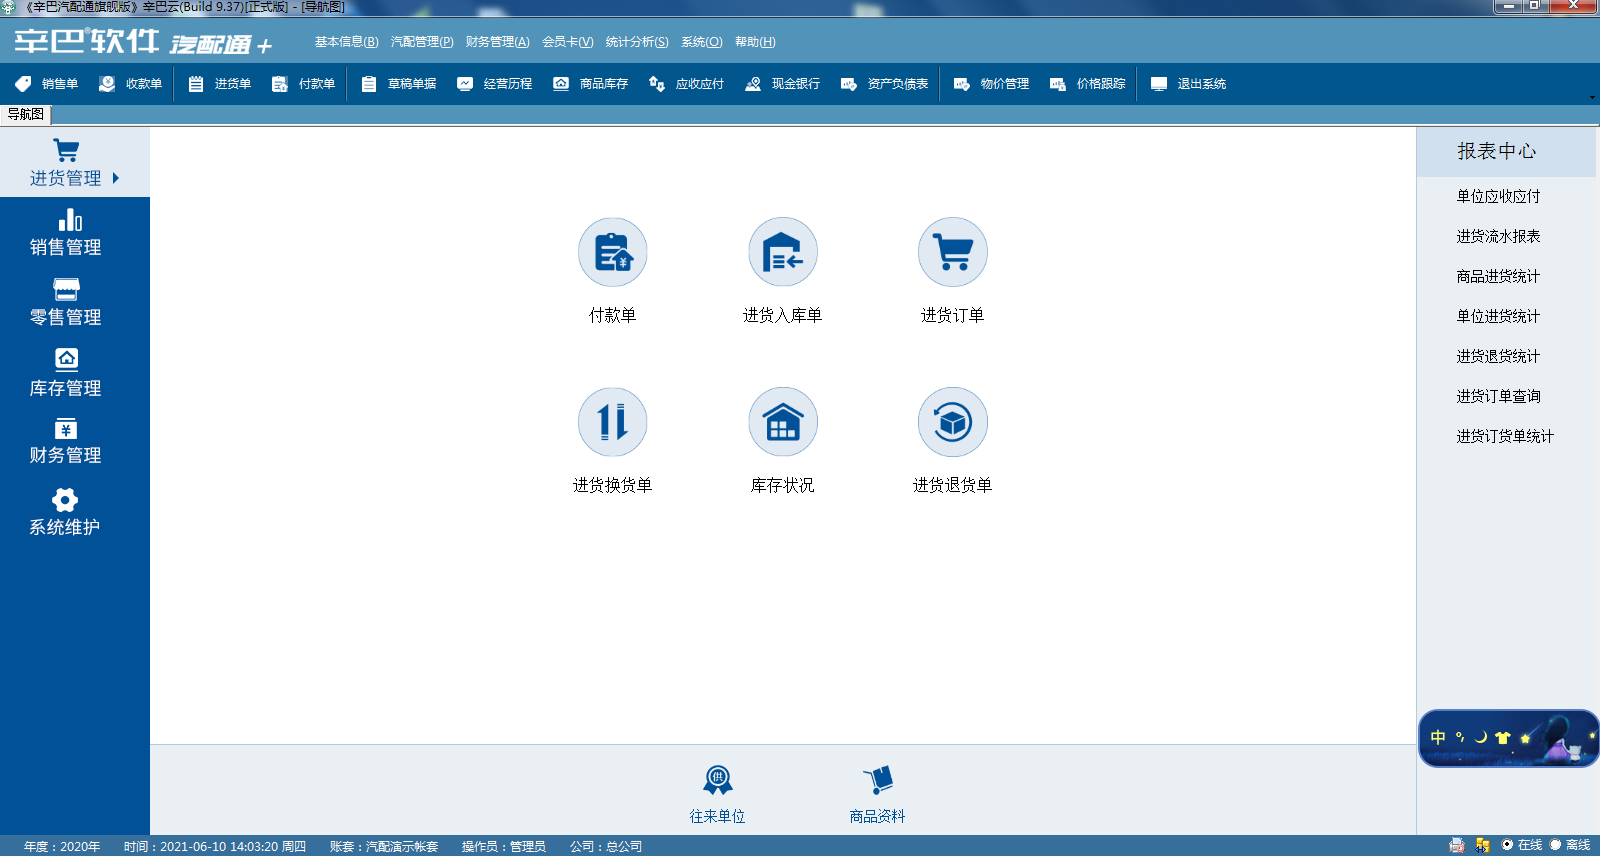Open 单位应收应付 report link
This screenshot has height=856, width=1600.
[1498, 196]
